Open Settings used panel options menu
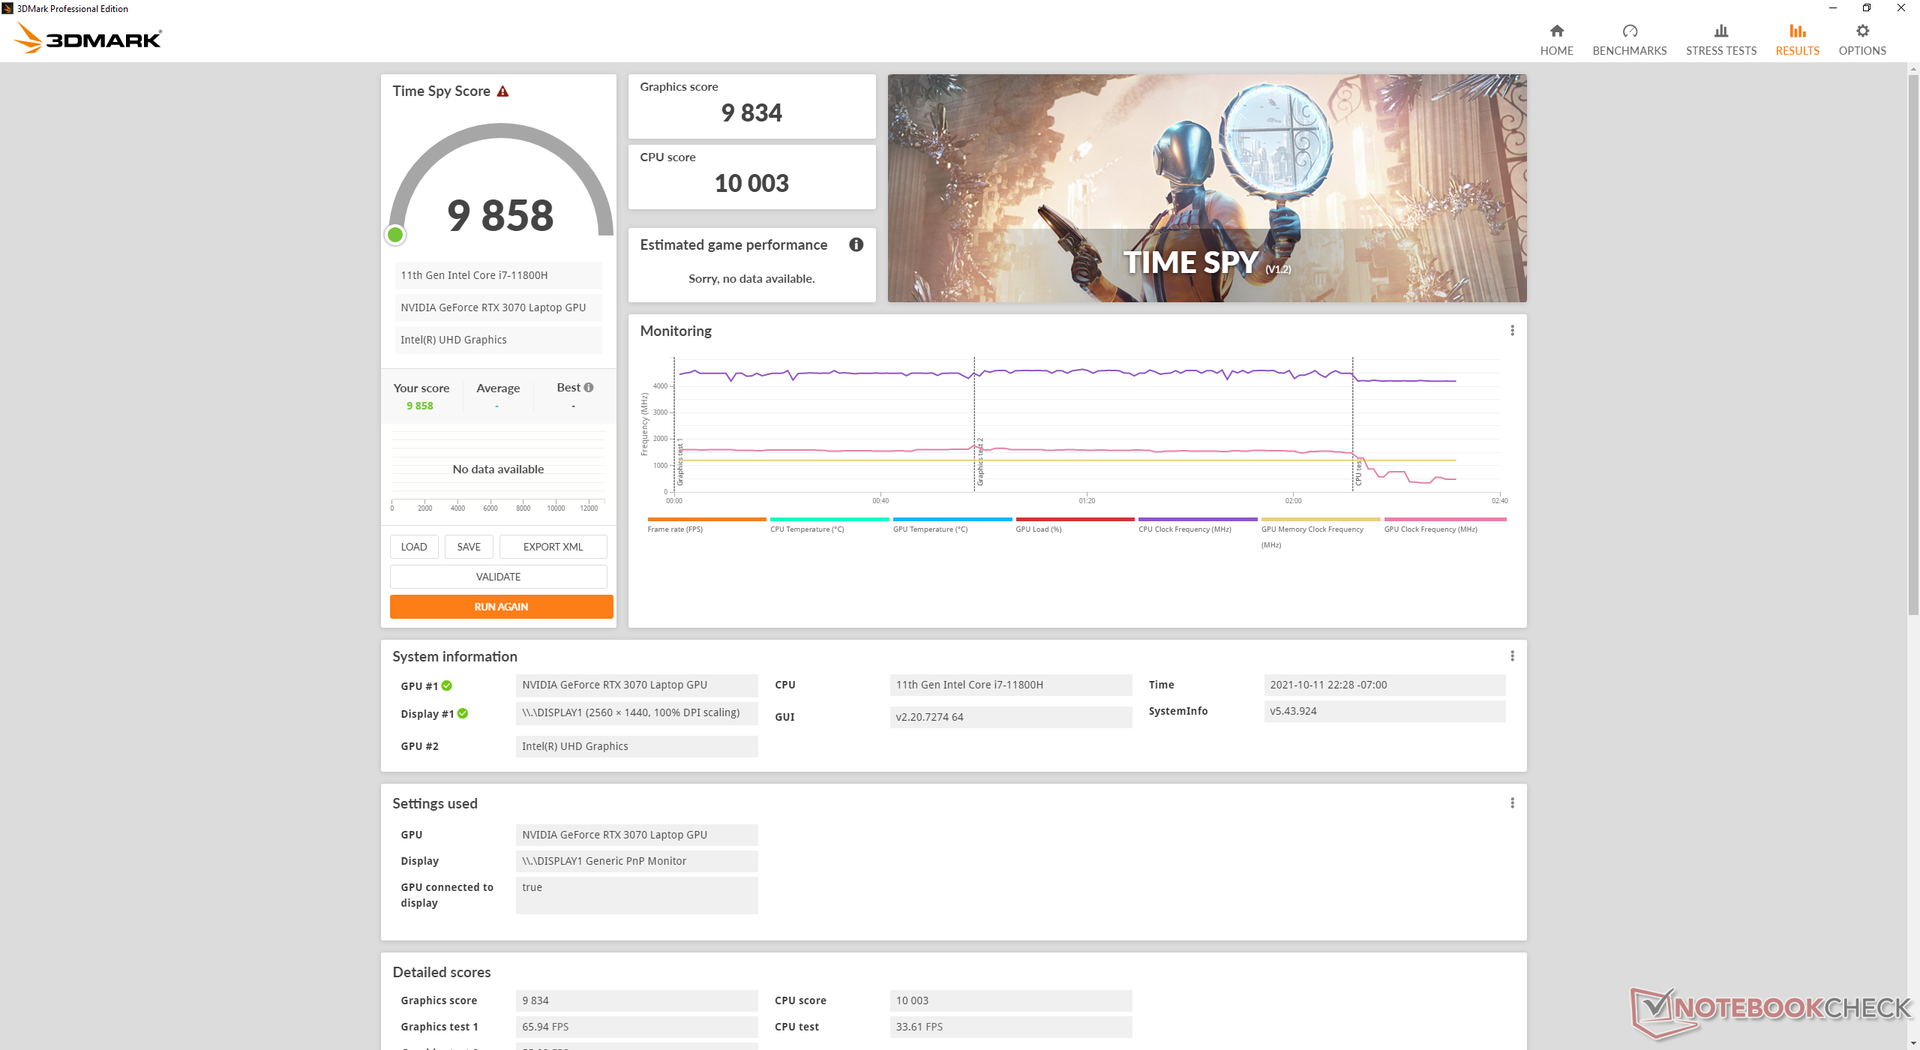Screen dimensions: 1920x1050 point(1512,803)
